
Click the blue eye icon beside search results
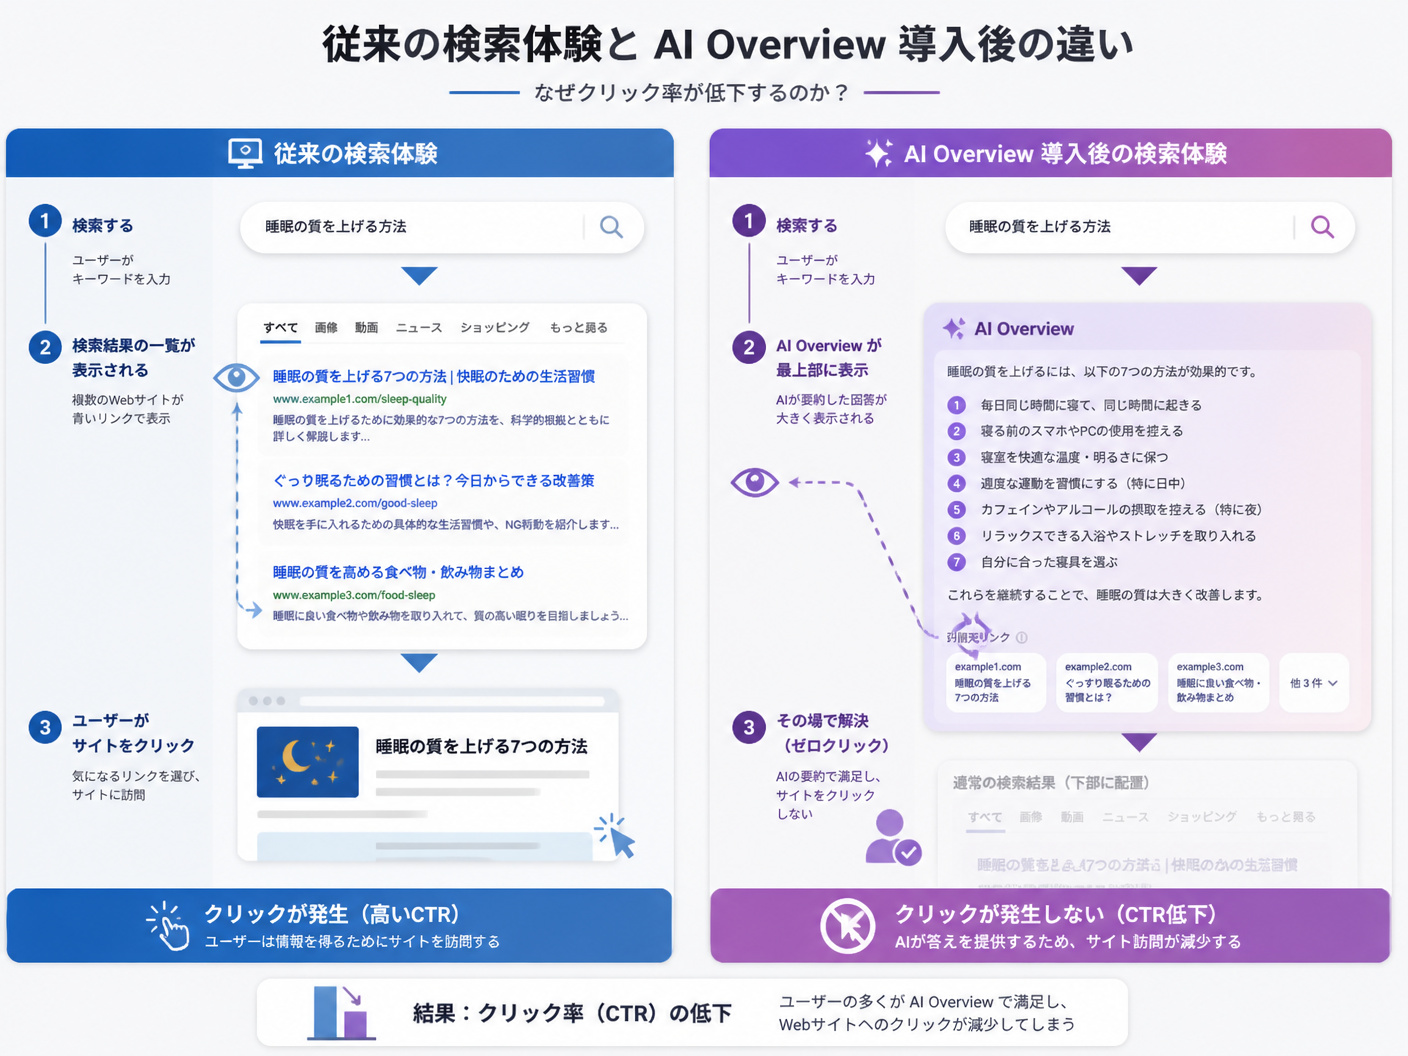pos(237,377)
